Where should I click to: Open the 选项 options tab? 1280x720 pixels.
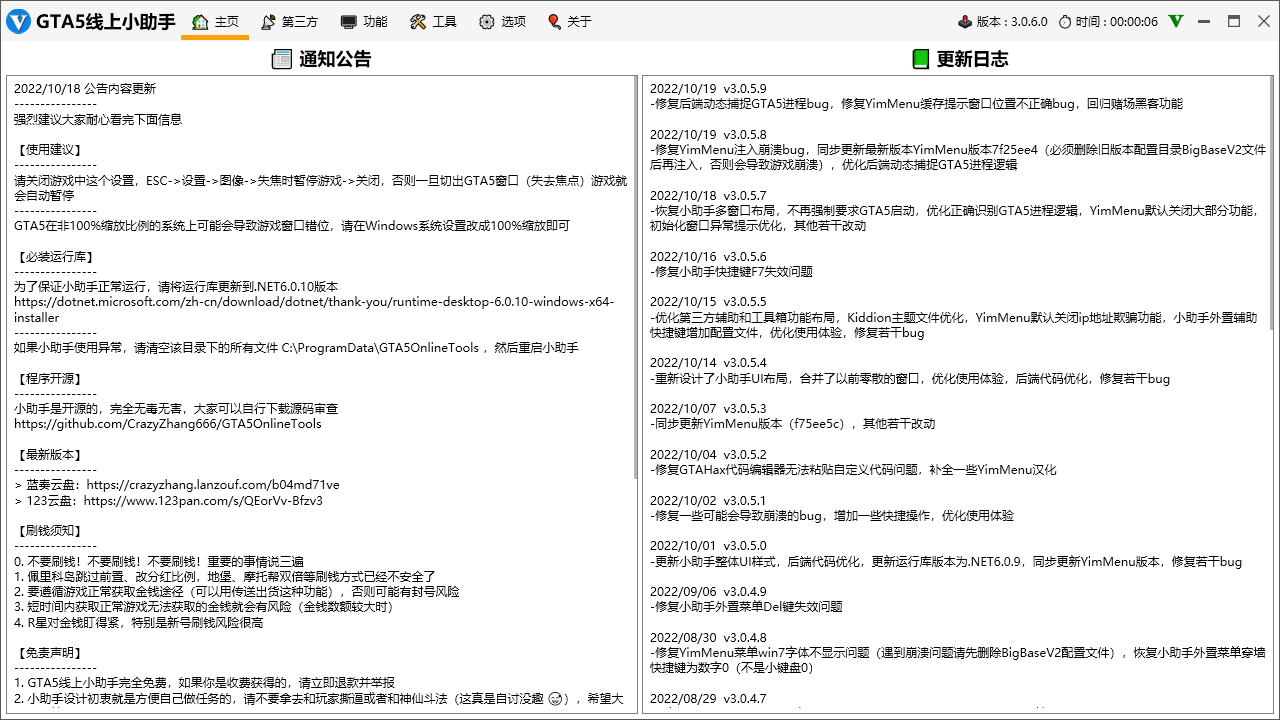(x=502, y=21)
